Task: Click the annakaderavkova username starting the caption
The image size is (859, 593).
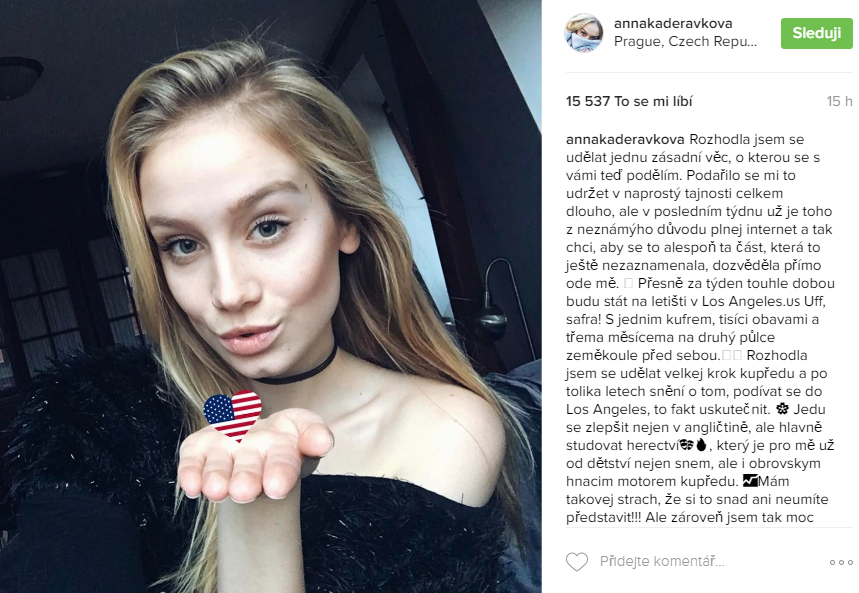Action: [x=625, y=139]
